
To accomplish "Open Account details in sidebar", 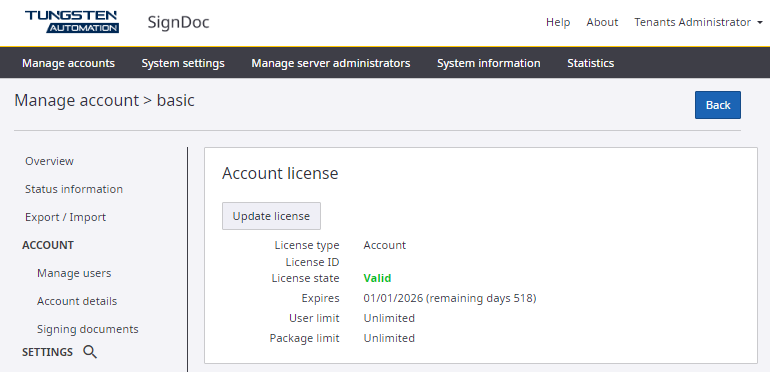I will coord(77,301).
